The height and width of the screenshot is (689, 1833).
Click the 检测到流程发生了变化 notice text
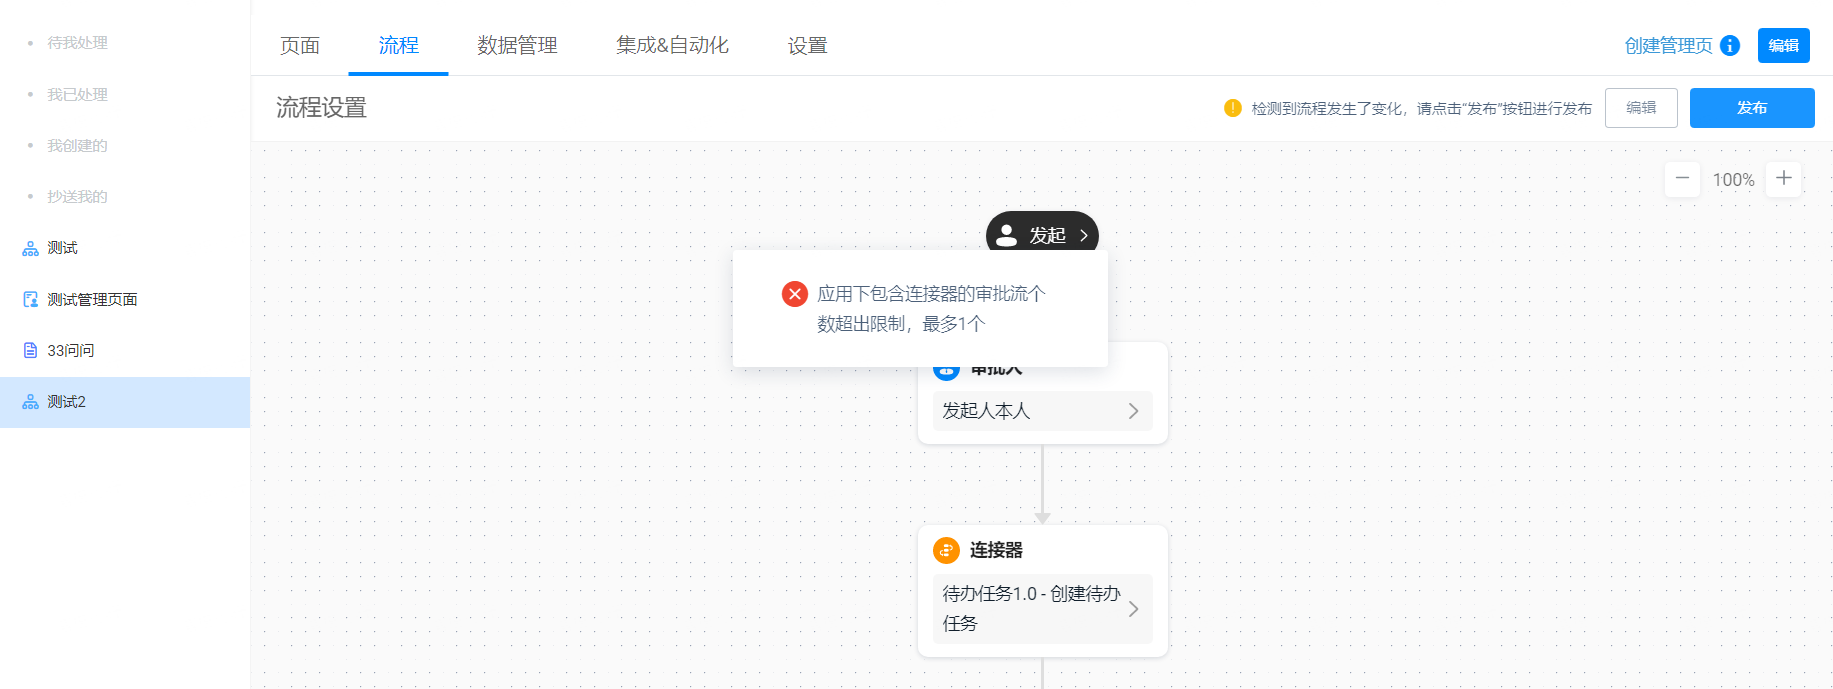1421,108
